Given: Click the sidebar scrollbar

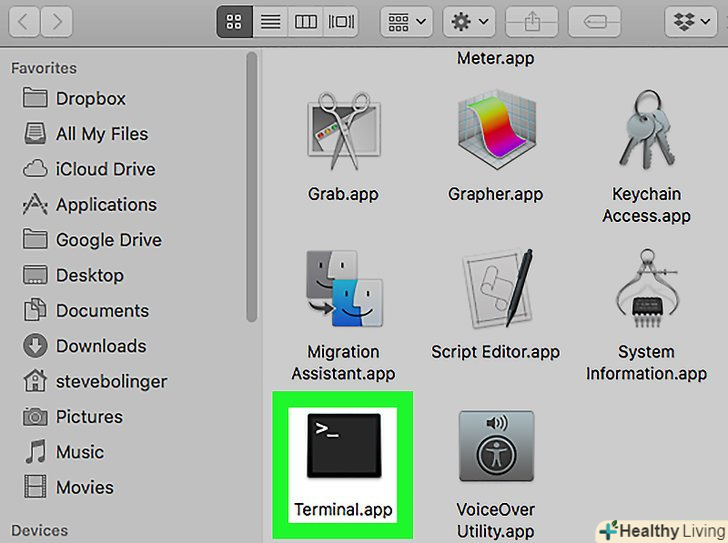Looking at the screenshot, I should tap(252, 187).
